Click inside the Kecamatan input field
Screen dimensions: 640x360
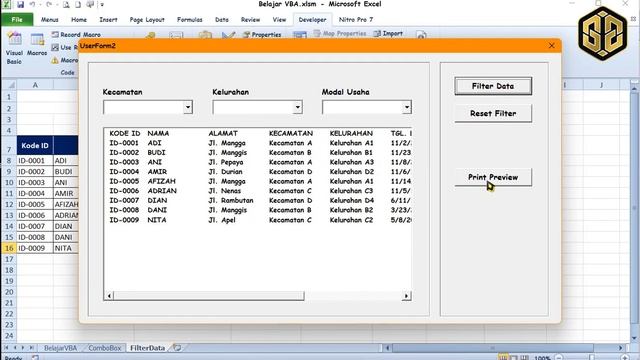(143, 107)
